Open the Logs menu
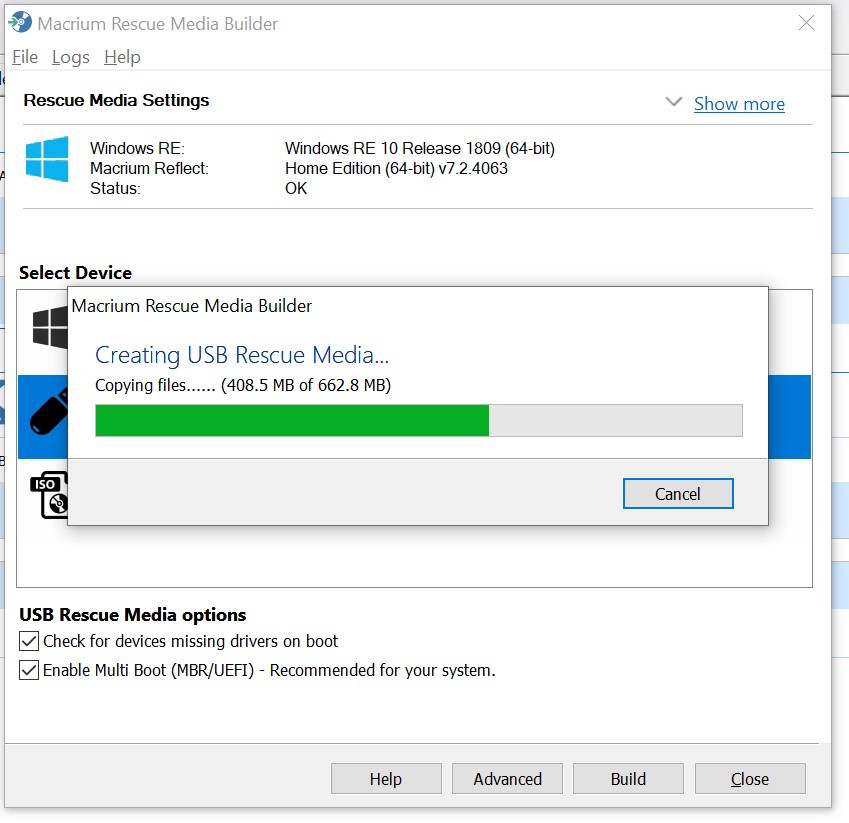 [70, 57]
